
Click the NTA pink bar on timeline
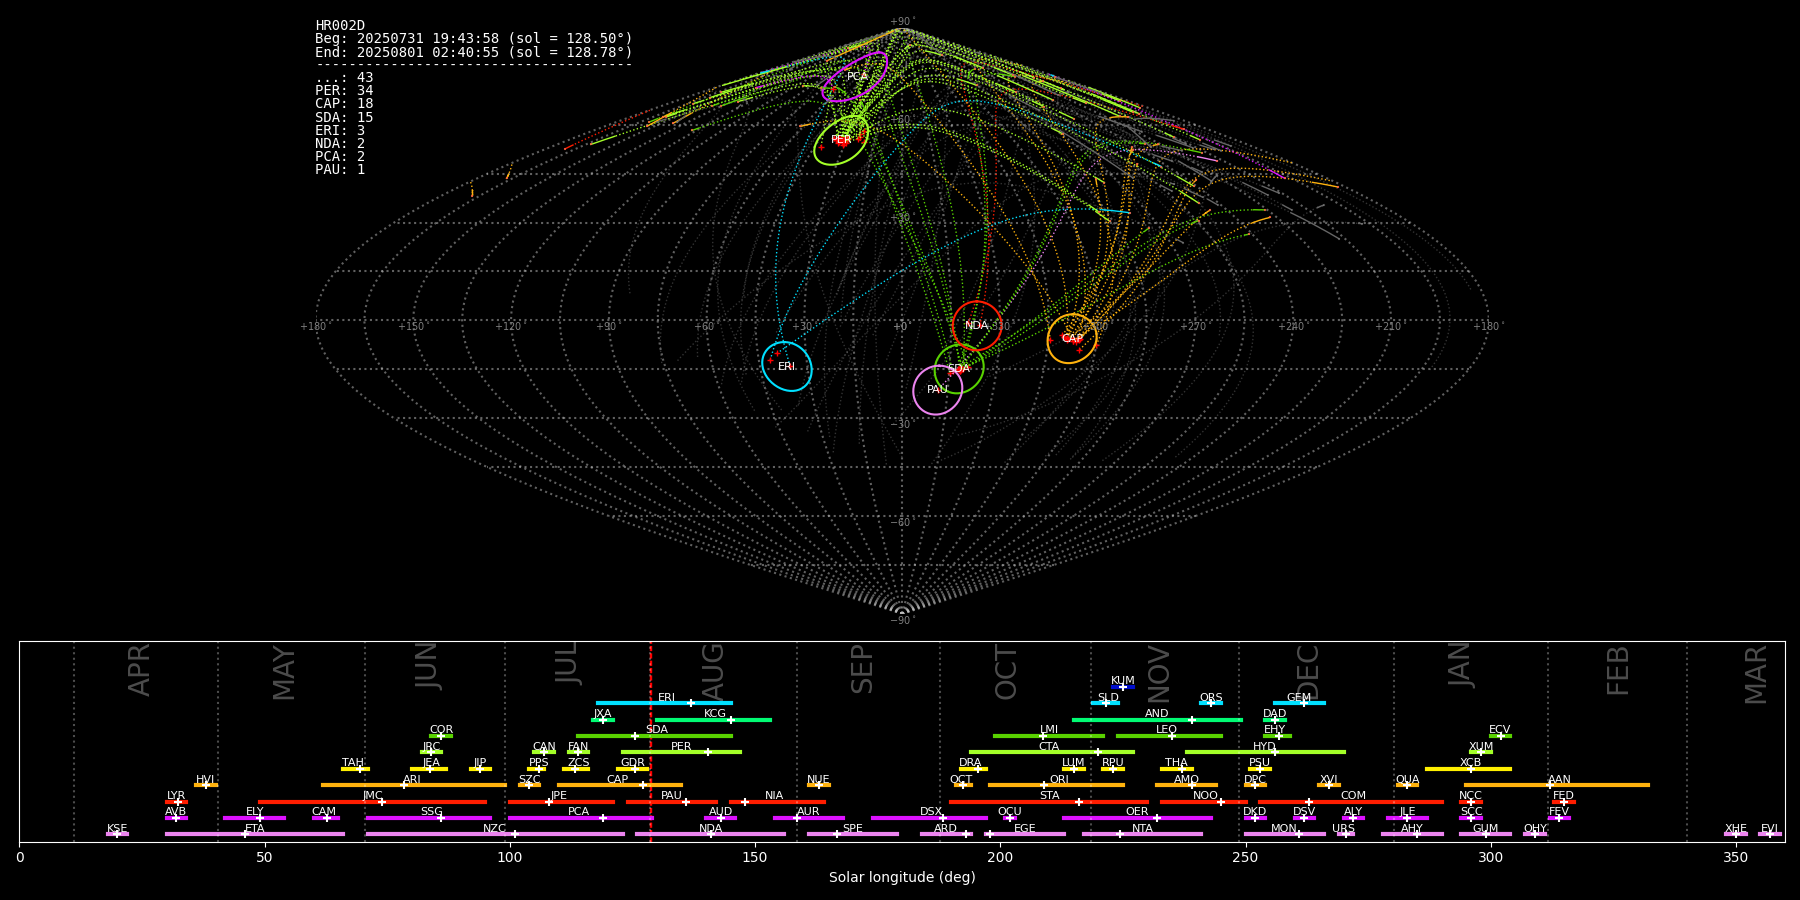[x=1142, y=834]
